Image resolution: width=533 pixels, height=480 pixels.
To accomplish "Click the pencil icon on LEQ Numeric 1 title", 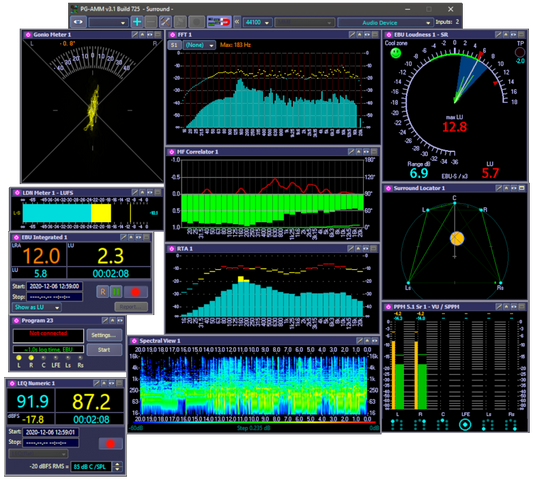I will [x=97, y=383].
